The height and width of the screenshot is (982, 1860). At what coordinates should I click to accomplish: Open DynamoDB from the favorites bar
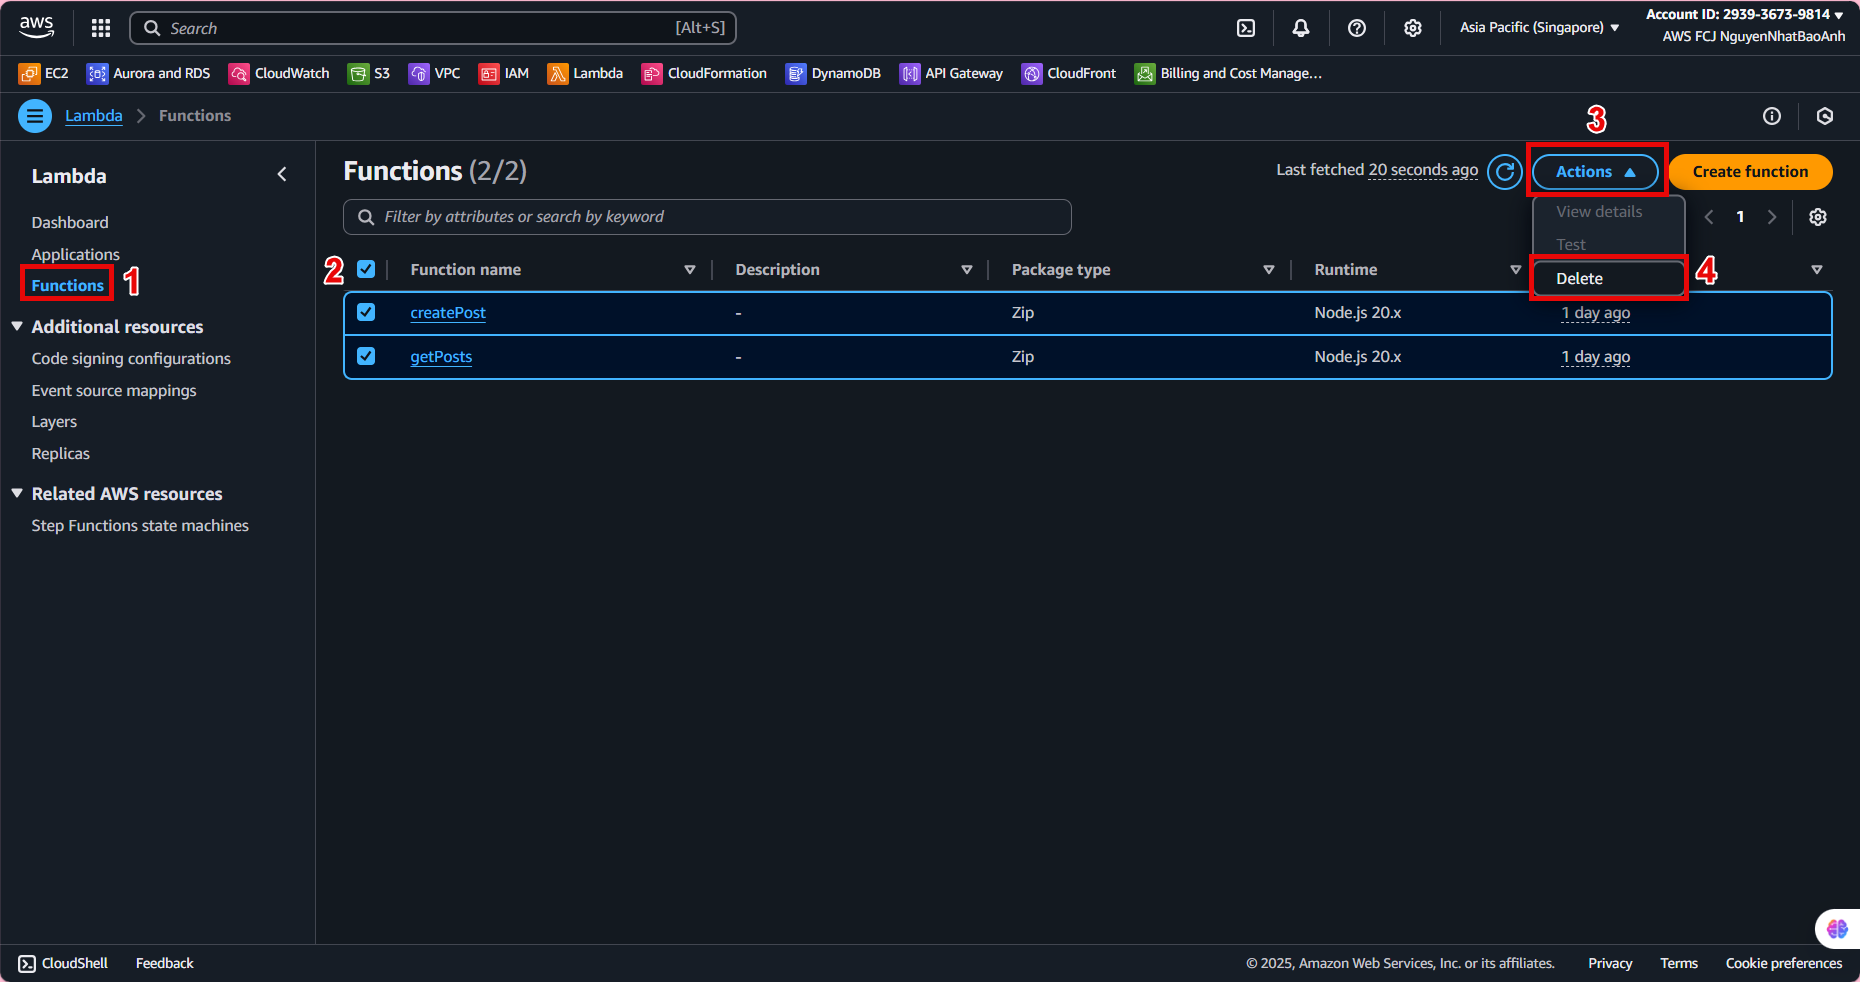[x=833, y=73]
